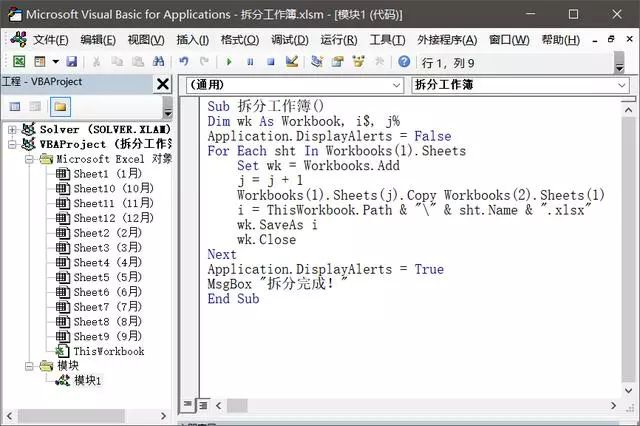Click the Reset stop icon
The width and height of the screenshot is (640, 426).
[x=271, y=62]
